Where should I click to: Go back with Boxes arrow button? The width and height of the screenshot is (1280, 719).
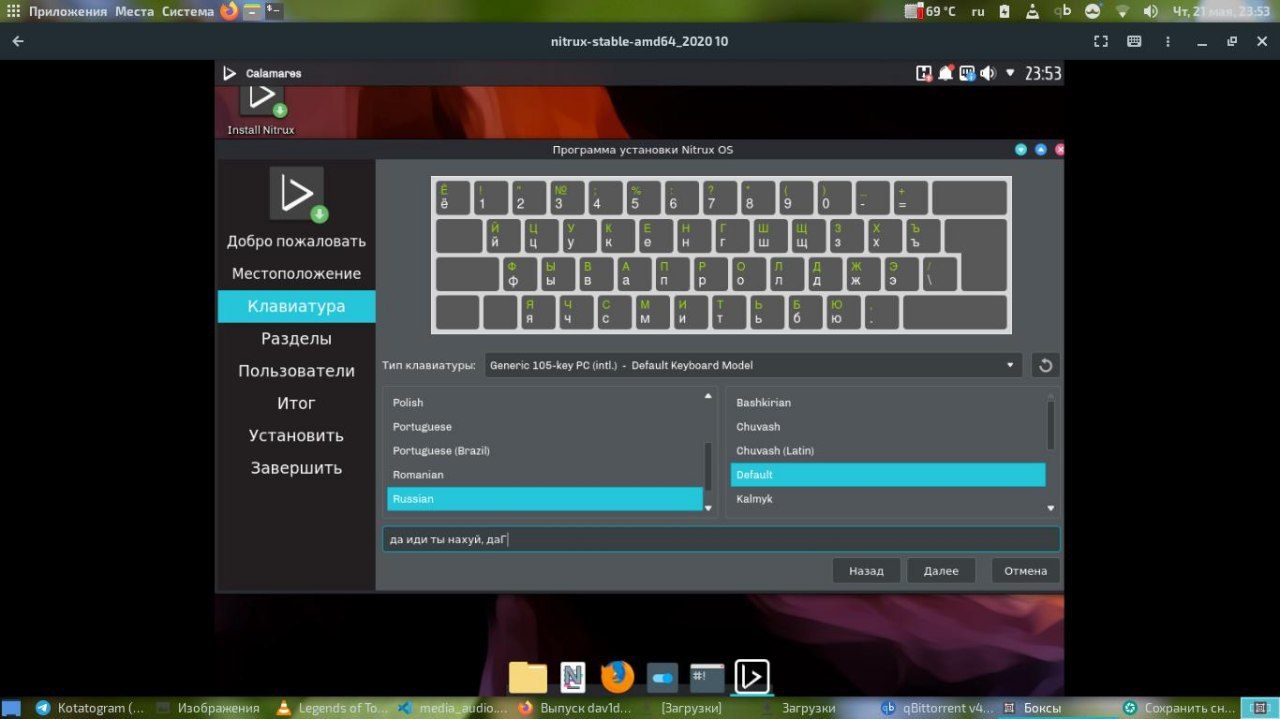click(18, 41)
